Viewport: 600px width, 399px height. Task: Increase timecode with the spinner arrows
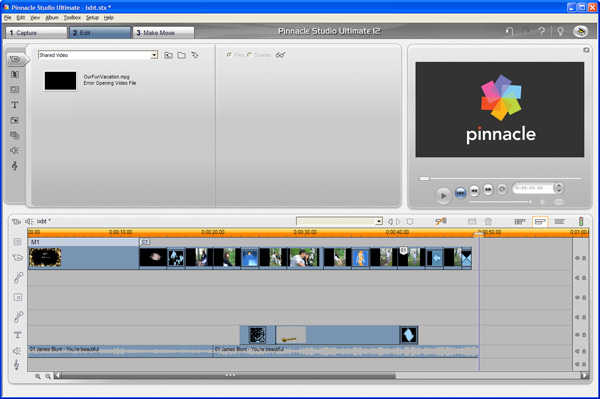coord(559,186)
